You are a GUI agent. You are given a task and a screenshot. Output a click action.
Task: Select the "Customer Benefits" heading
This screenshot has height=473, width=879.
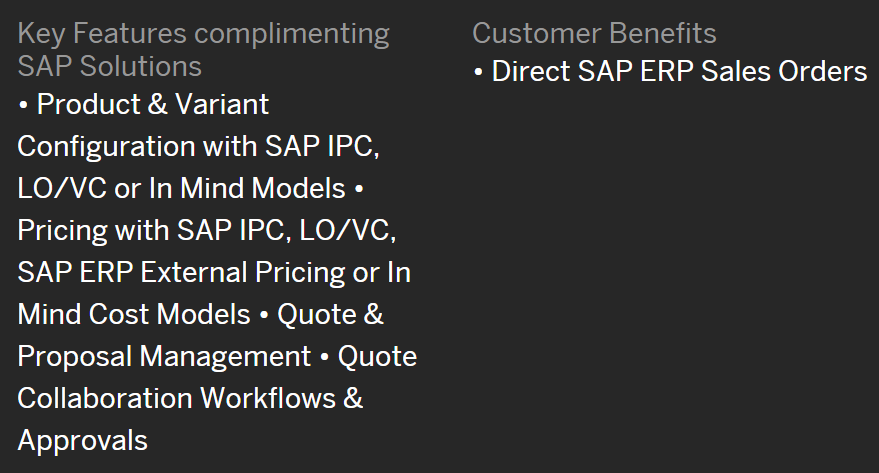594,34
